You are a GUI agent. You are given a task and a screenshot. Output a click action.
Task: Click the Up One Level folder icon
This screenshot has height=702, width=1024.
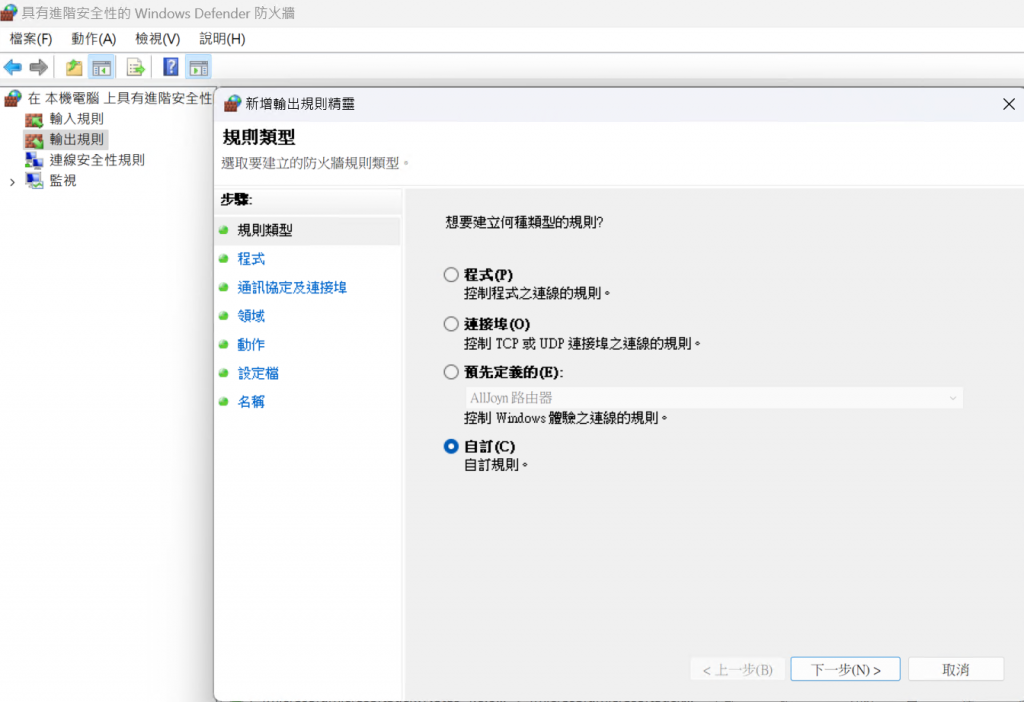click(x=74, y=67)
